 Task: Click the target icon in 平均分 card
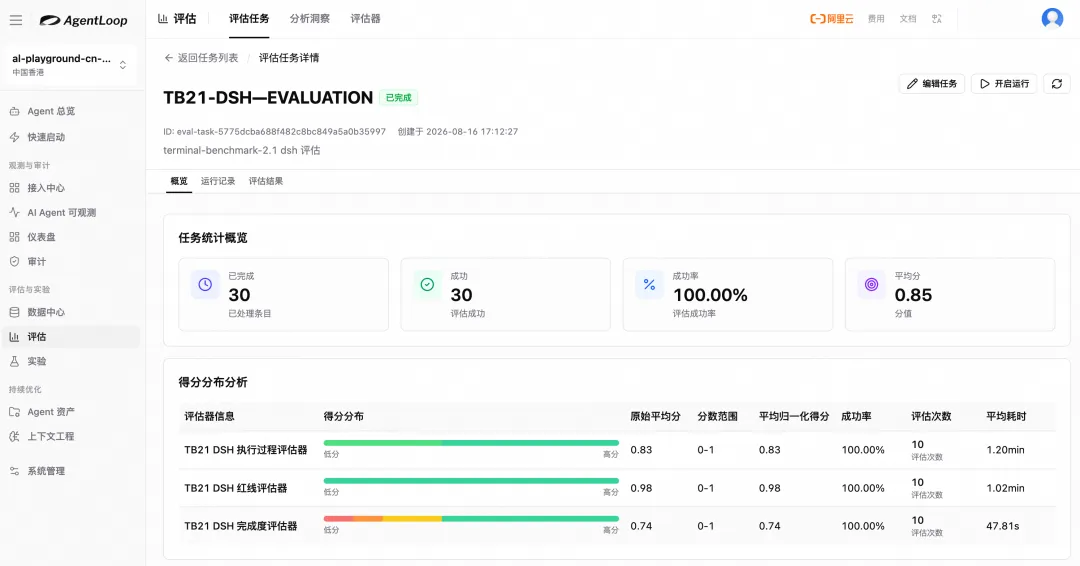point(871,284)
